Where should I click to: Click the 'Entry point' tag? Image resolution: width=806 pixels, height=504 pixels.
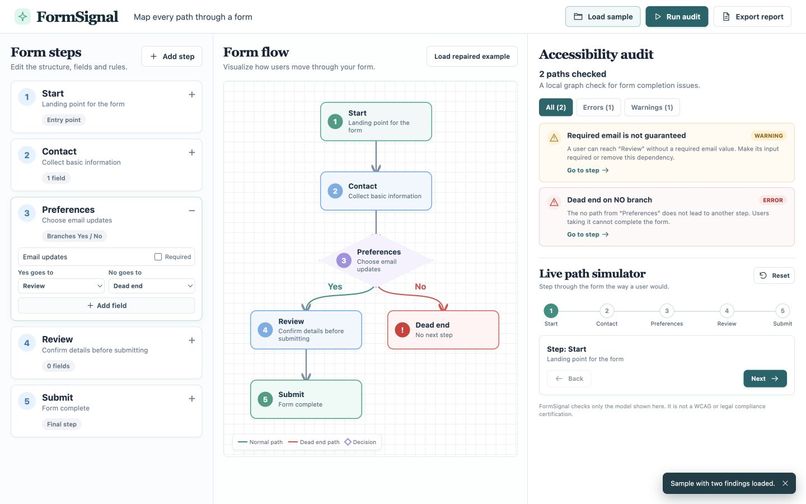64,120
